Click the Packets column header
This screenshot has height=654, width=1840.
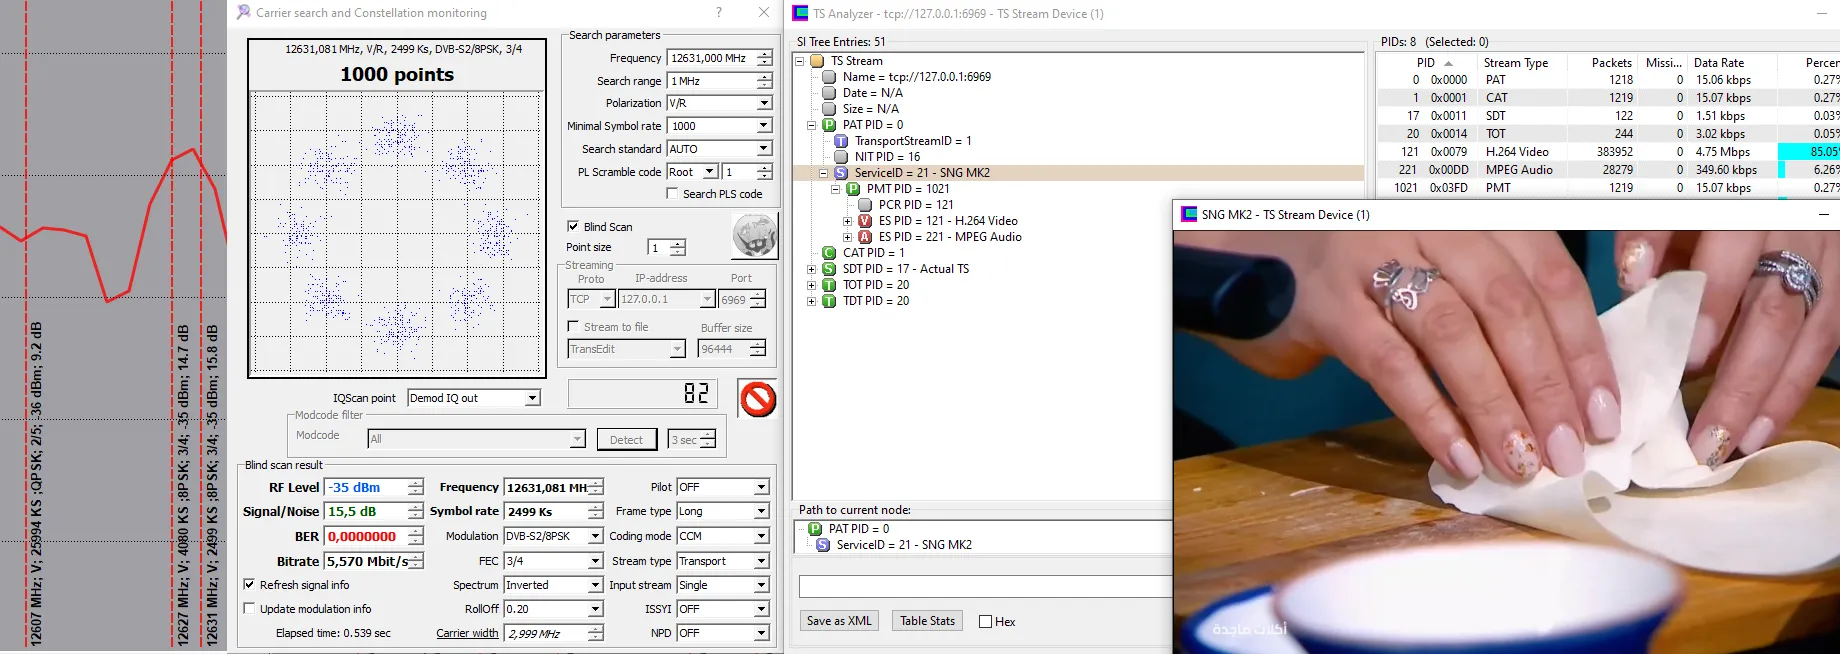tap(1611, 62)
